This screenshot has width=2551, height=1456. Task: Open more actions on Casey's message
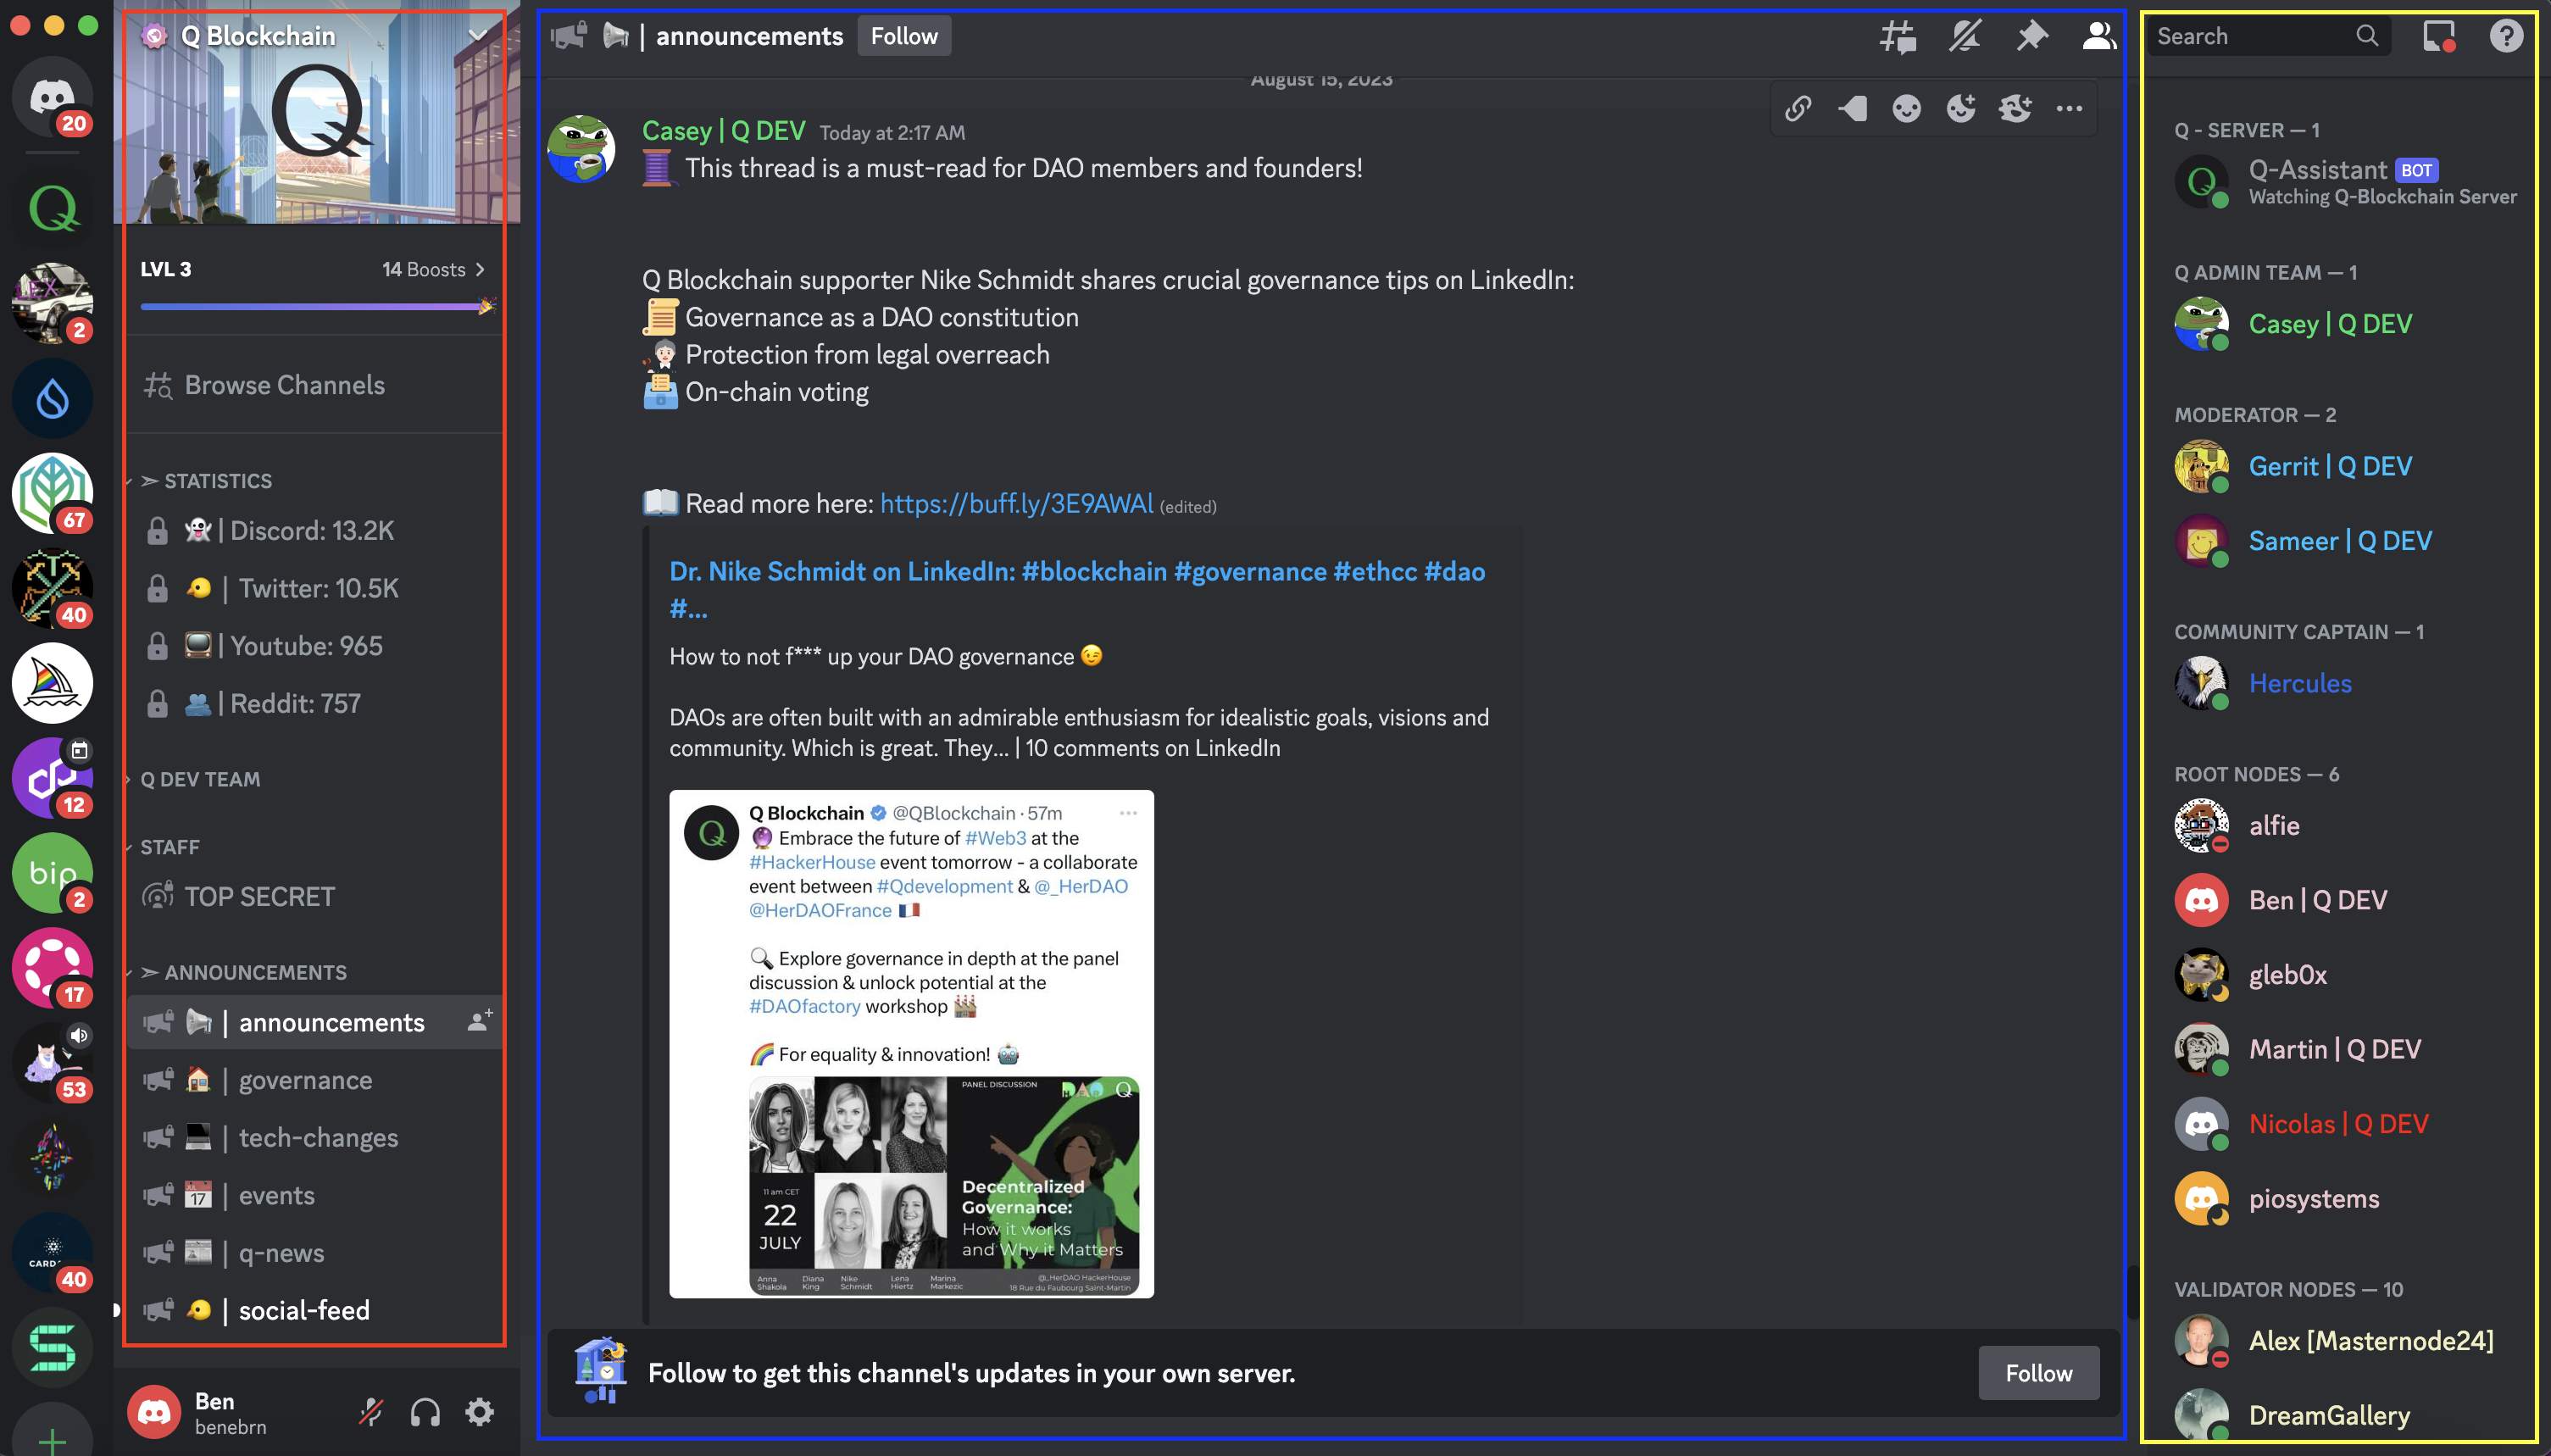pos(2069,108)
